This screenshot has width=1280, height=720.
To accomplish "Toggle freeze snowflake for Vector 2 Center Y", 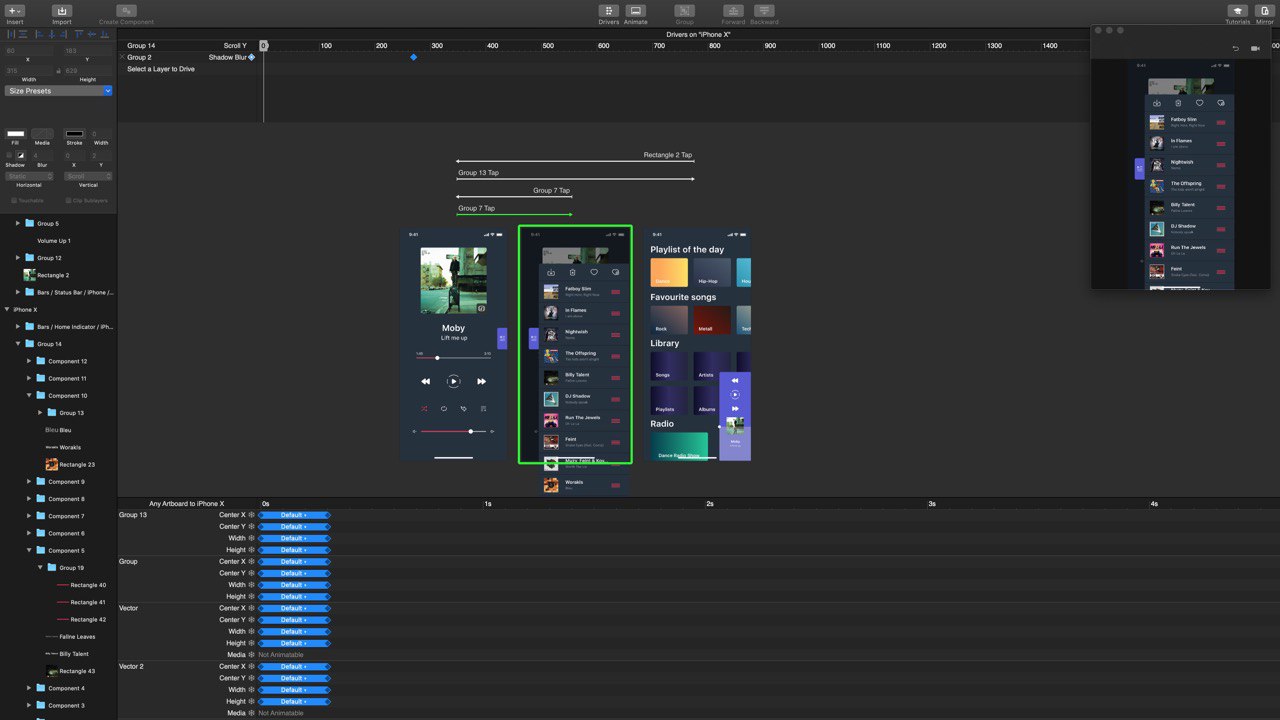I will tap(252, 678).
